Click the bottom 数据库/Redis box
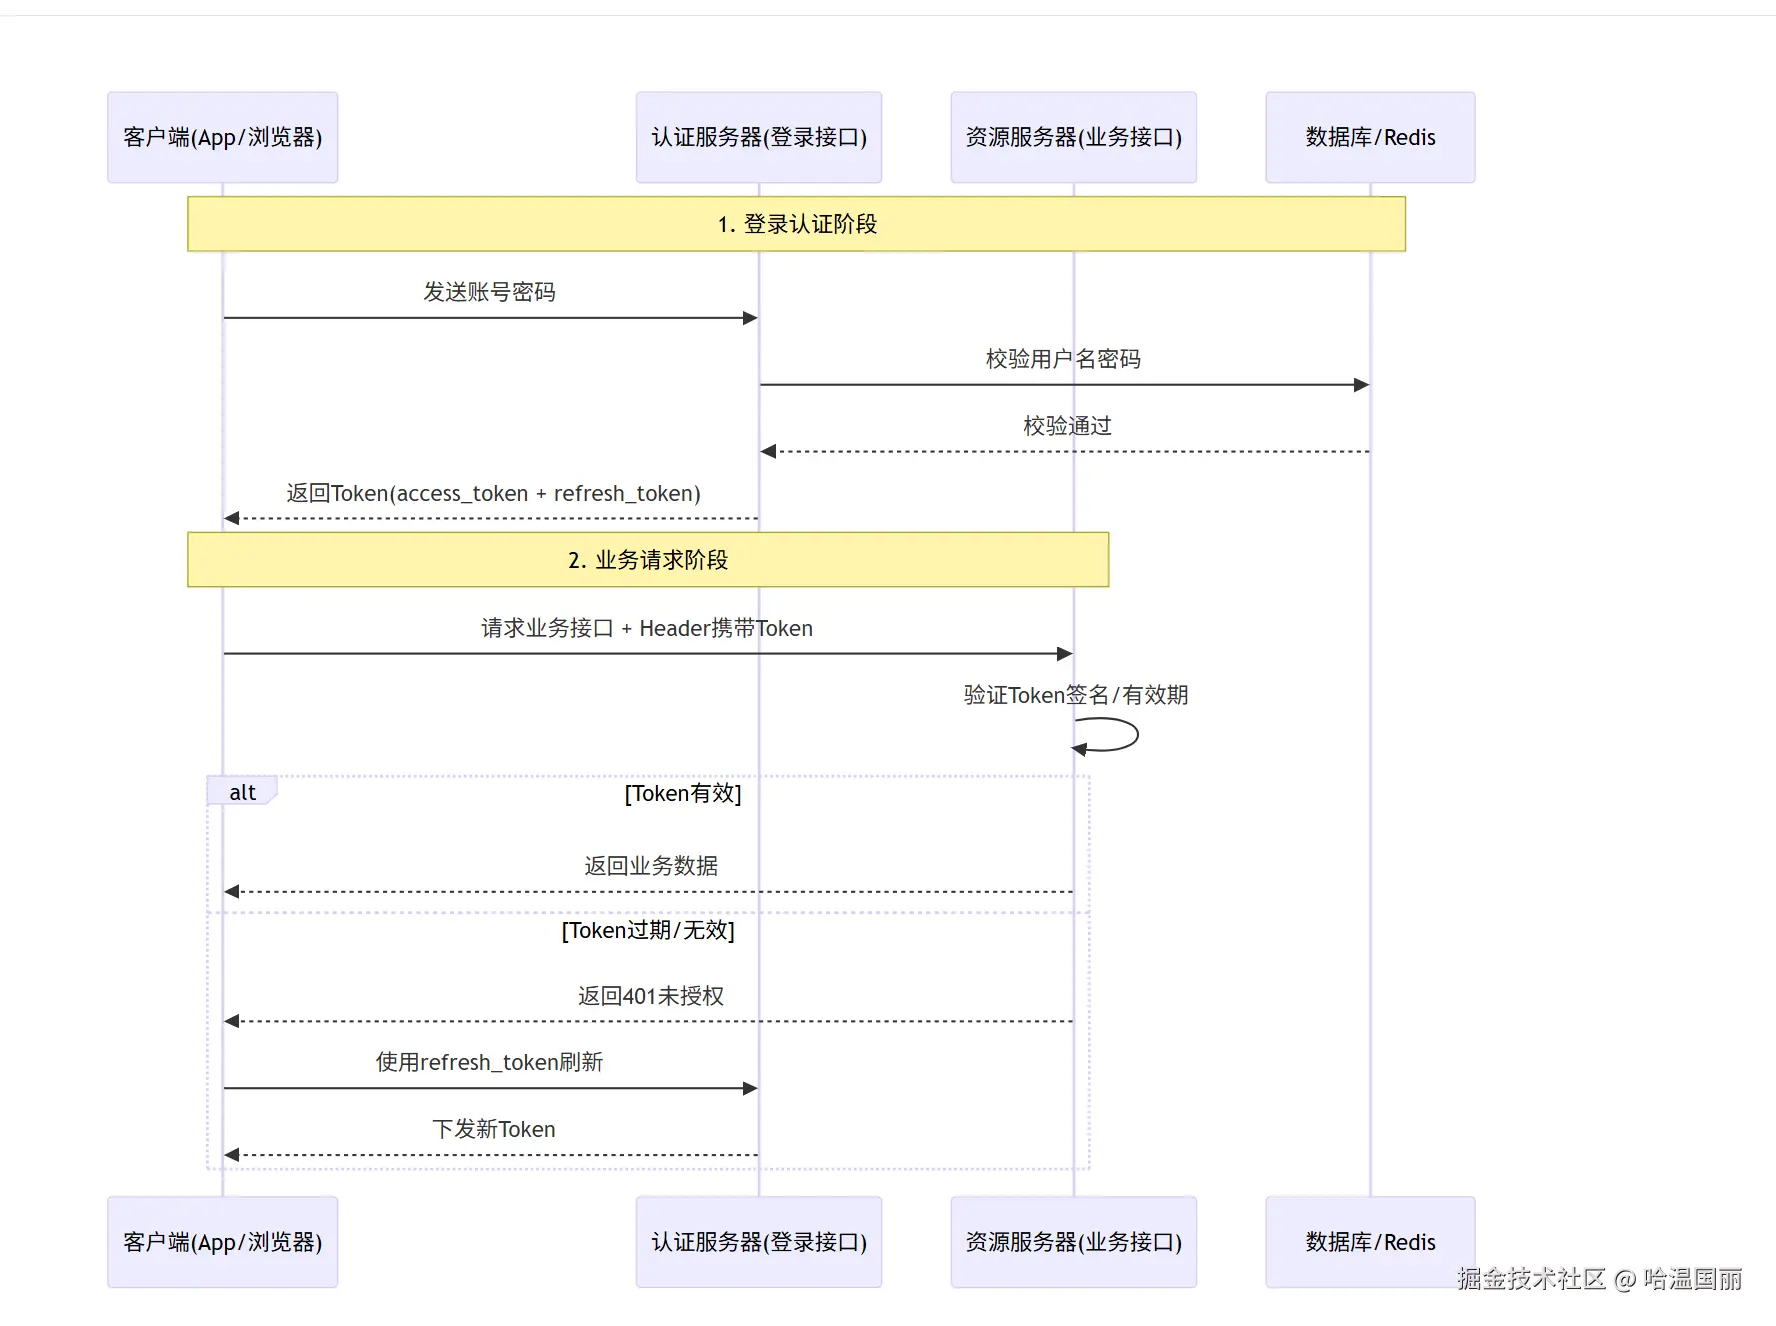The height and width of the screenshot is (1326, 1776). 1369,1242
